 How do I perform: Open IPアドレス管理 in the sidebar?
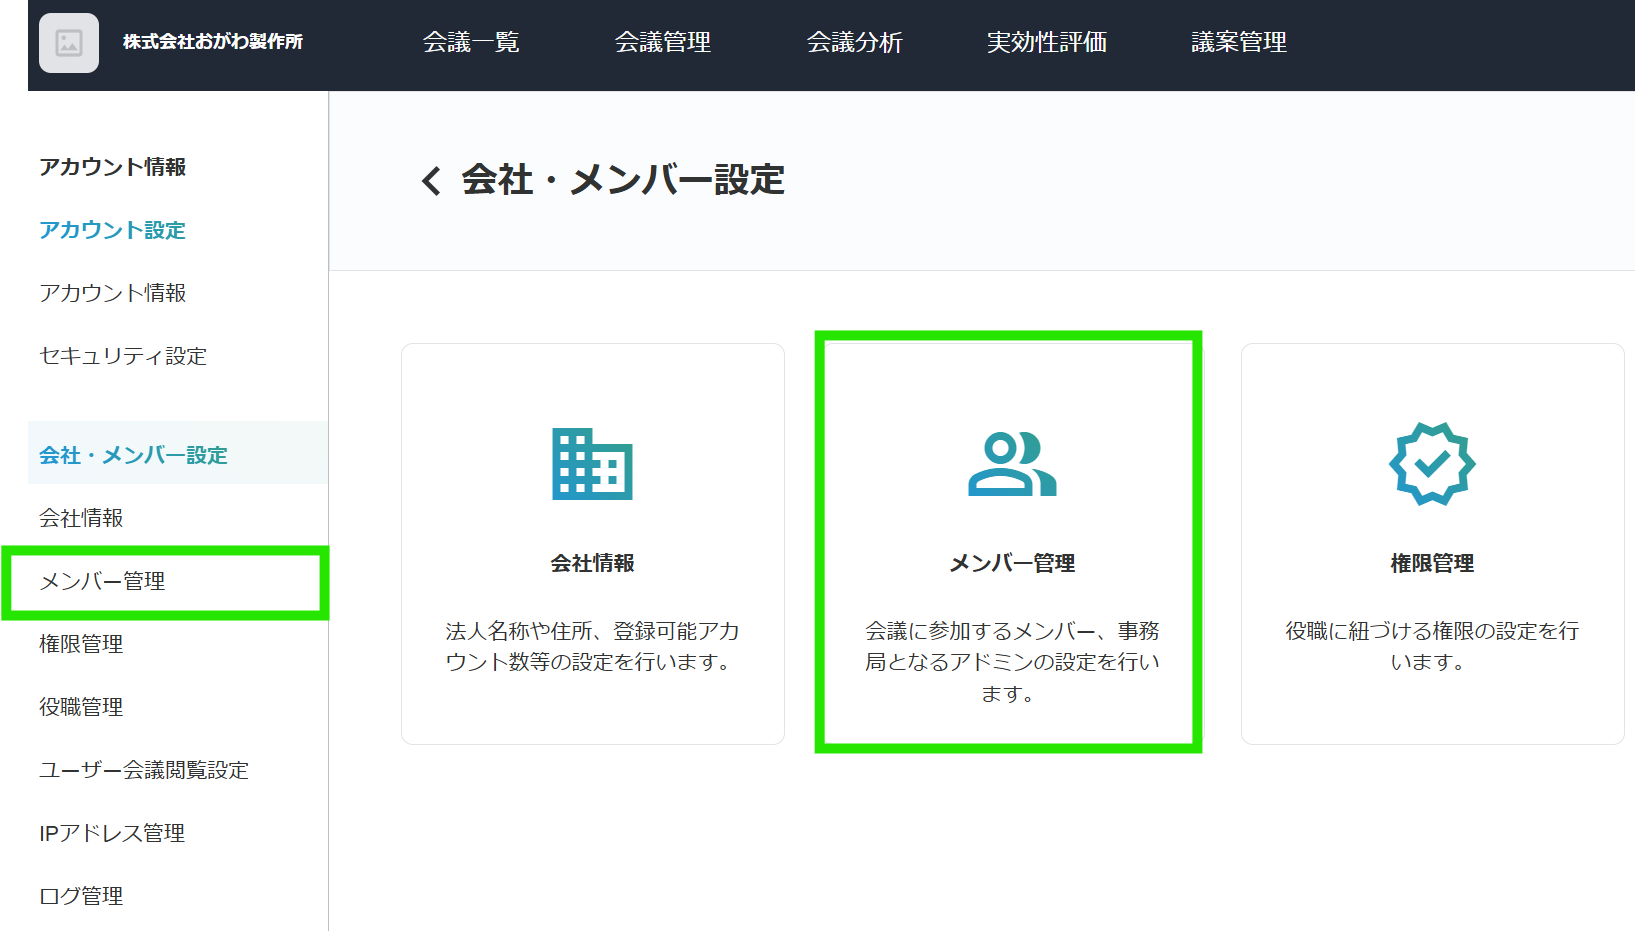pos(112,833)
